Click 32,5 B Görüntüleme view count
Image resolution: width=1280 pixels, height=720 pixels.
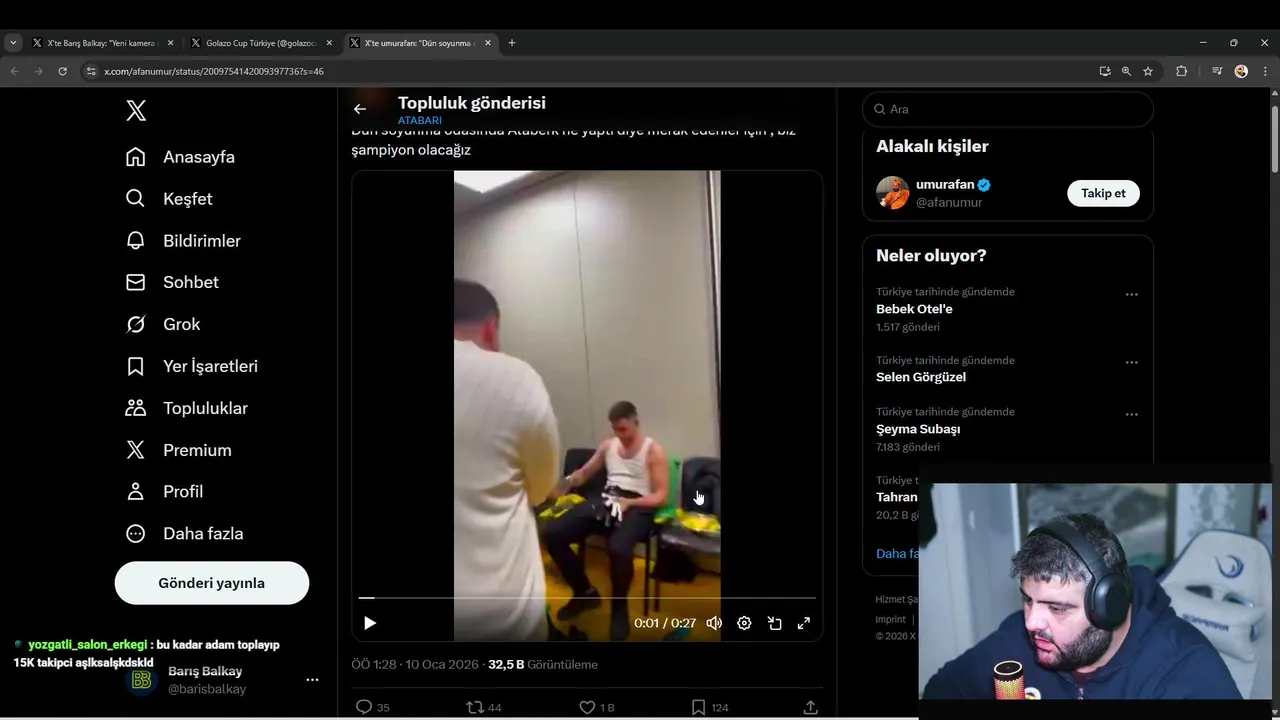tap(543, 664)
